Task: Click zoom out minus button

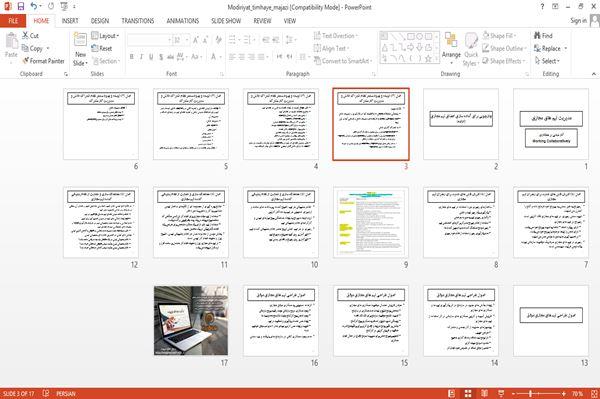Action: 514,394
